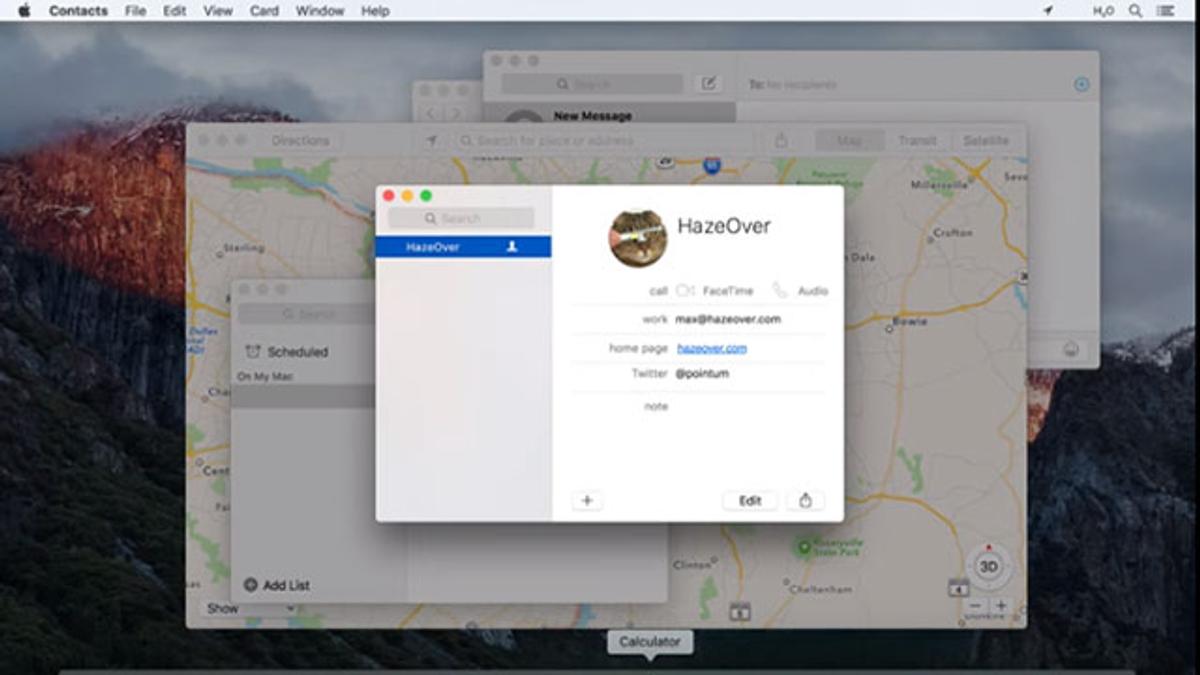The image size is (1200, 675).
Task: Expand the Show dropdown in Maps
Action: (x=230, y=608)
